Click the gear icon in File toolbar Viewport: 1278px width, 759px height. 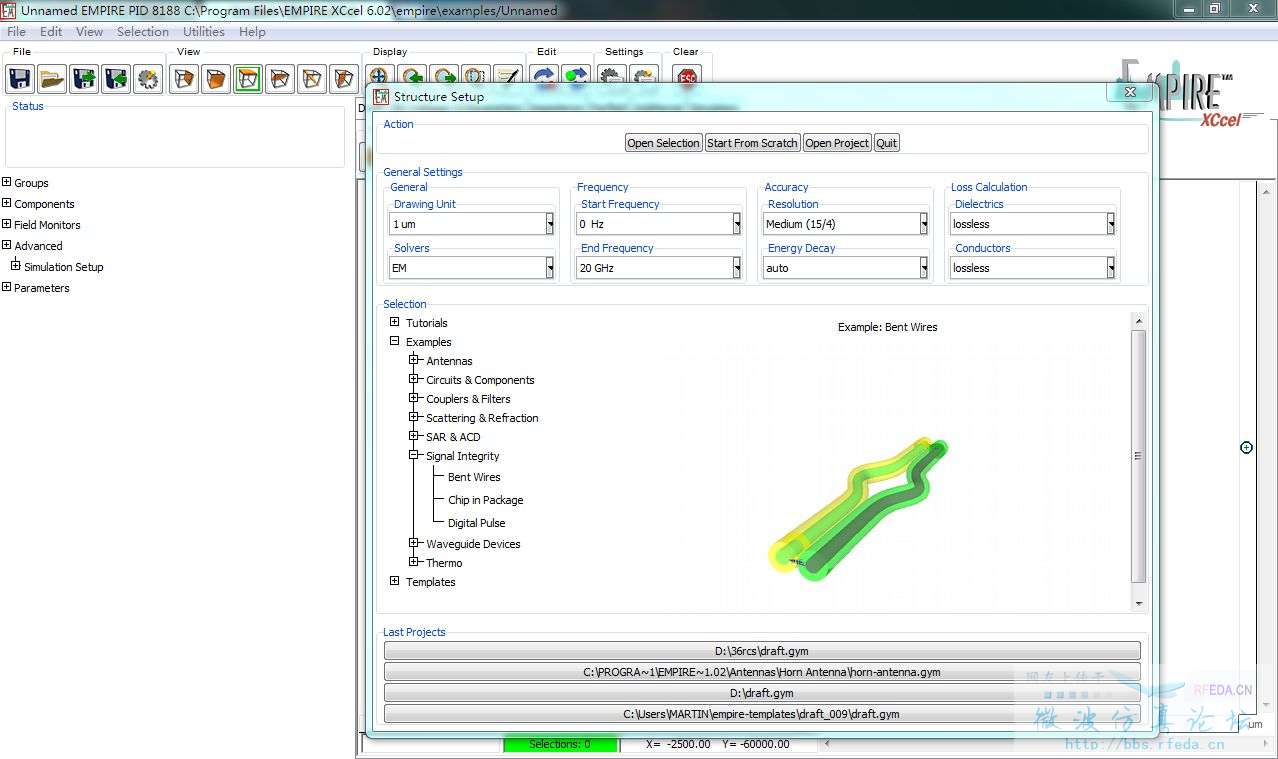tap(148, 79)
